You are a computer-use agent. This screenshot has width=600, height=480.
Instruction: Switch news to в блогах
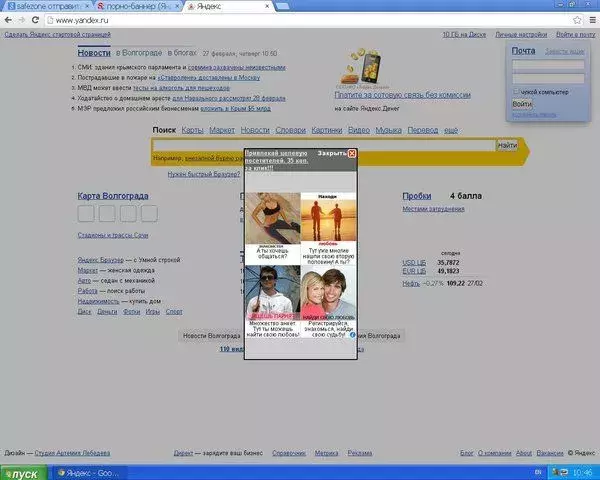point(182,53)
